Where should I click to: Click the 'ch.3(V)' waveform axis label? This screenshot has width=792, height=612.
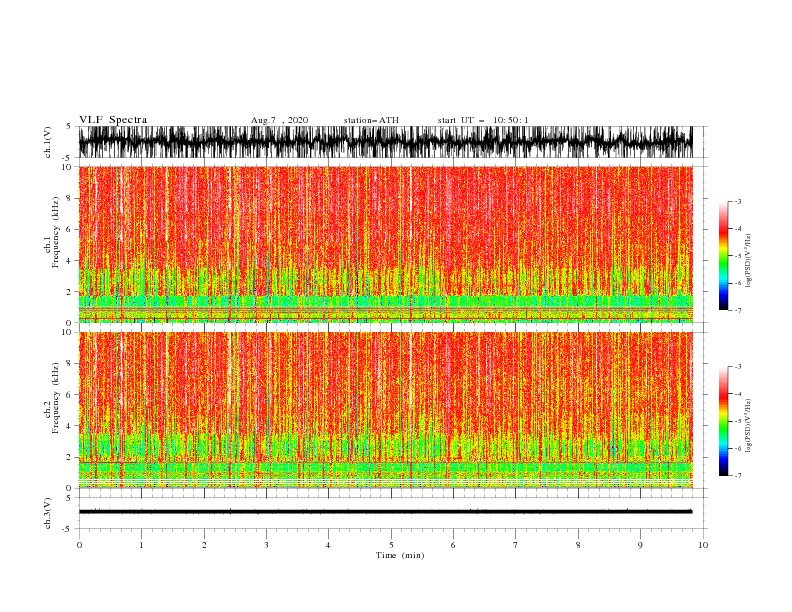48,513
